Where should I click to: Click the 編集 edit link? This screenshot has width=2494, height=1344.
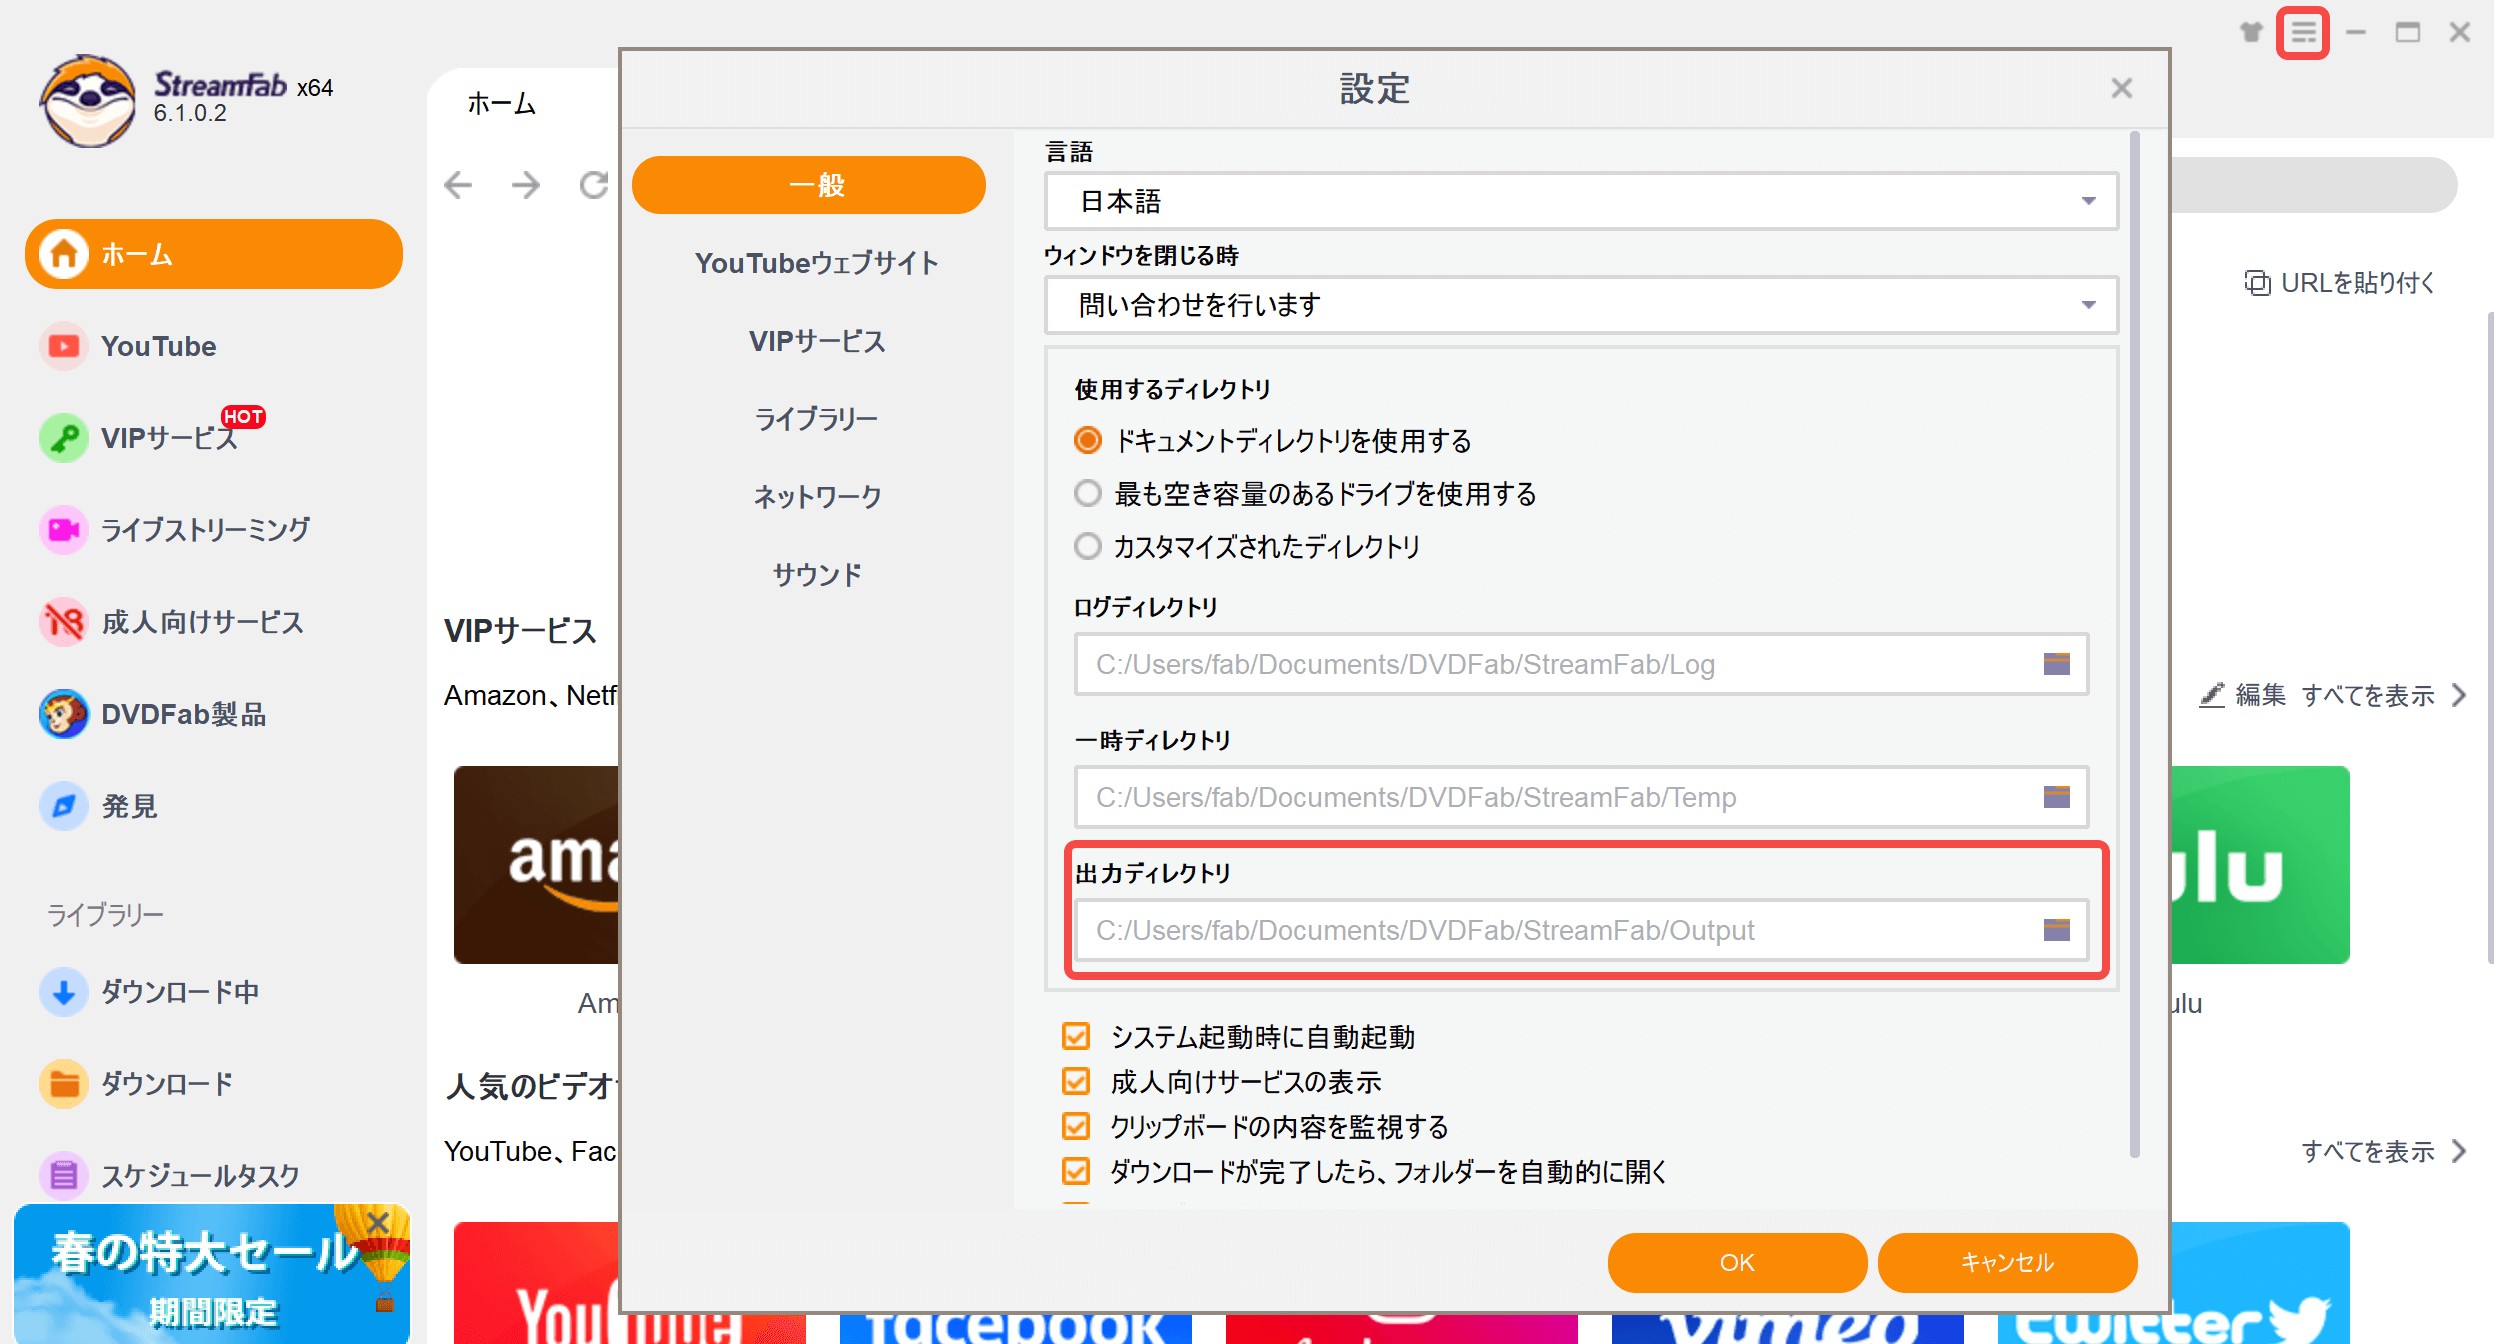point(2260,695)
